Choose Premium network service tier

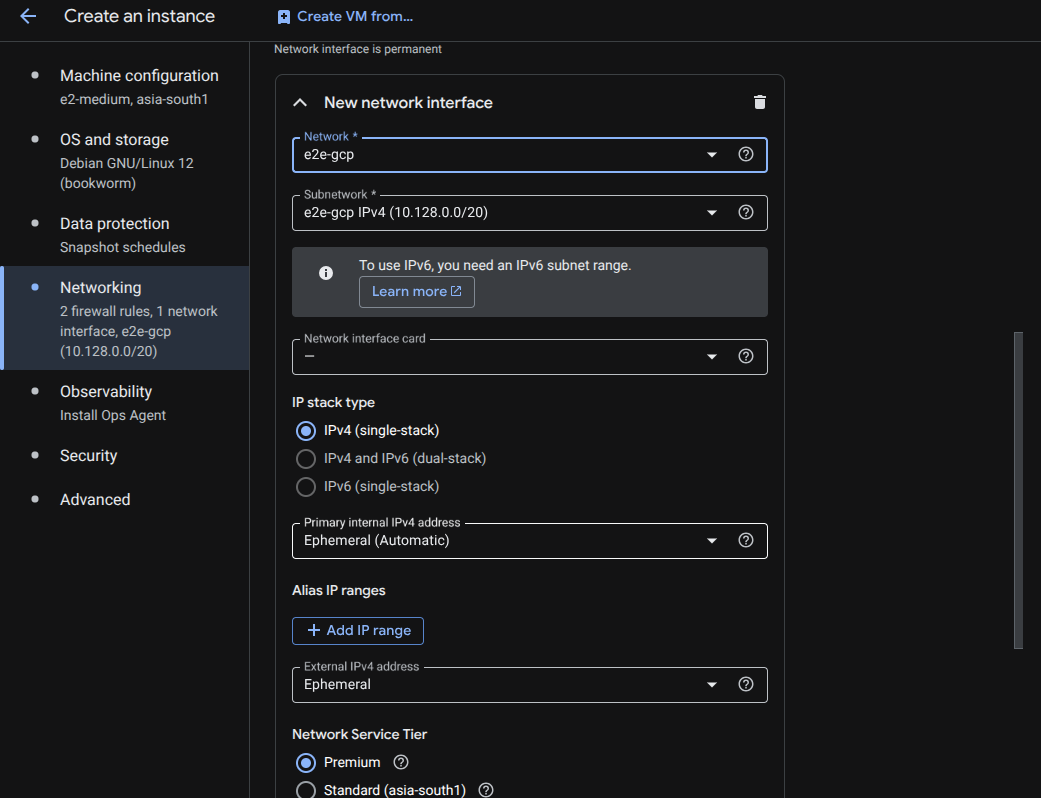(305, 763)
